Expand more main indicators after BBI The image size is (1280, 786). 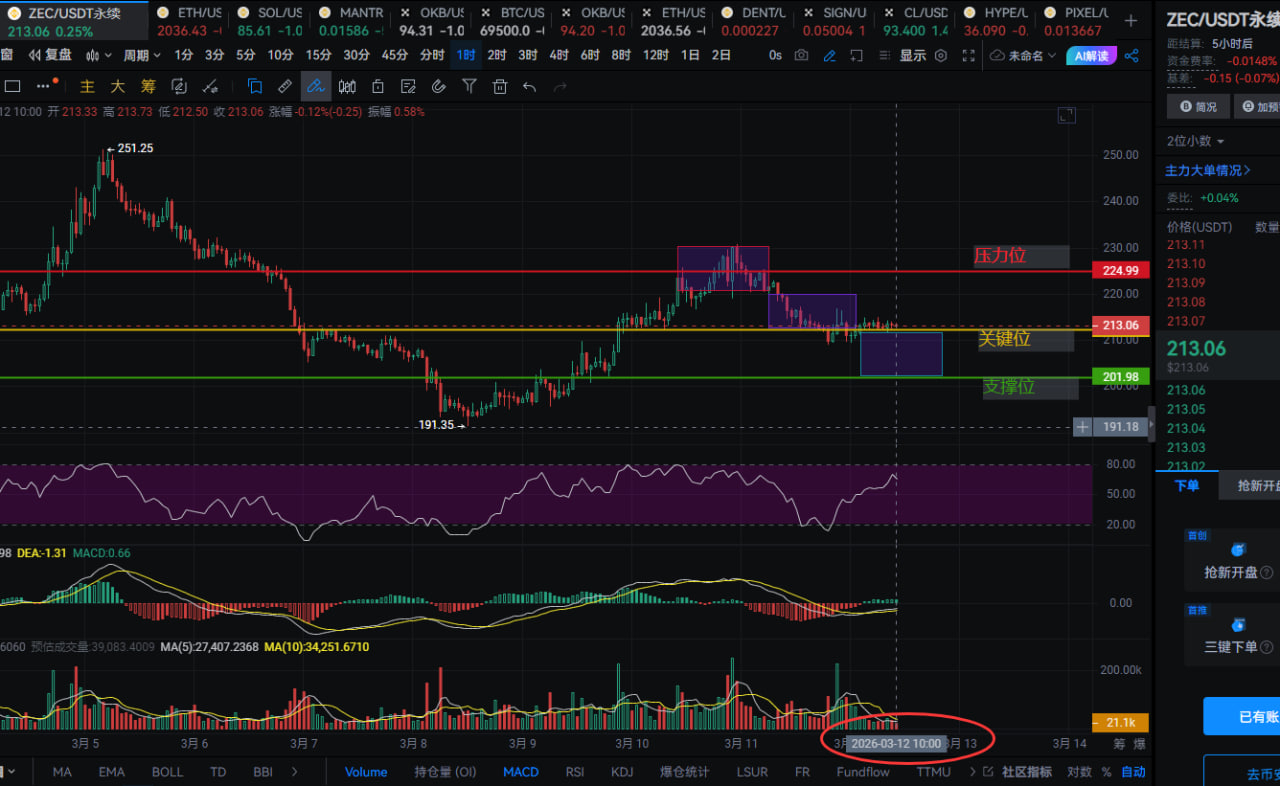pos(294,771)
